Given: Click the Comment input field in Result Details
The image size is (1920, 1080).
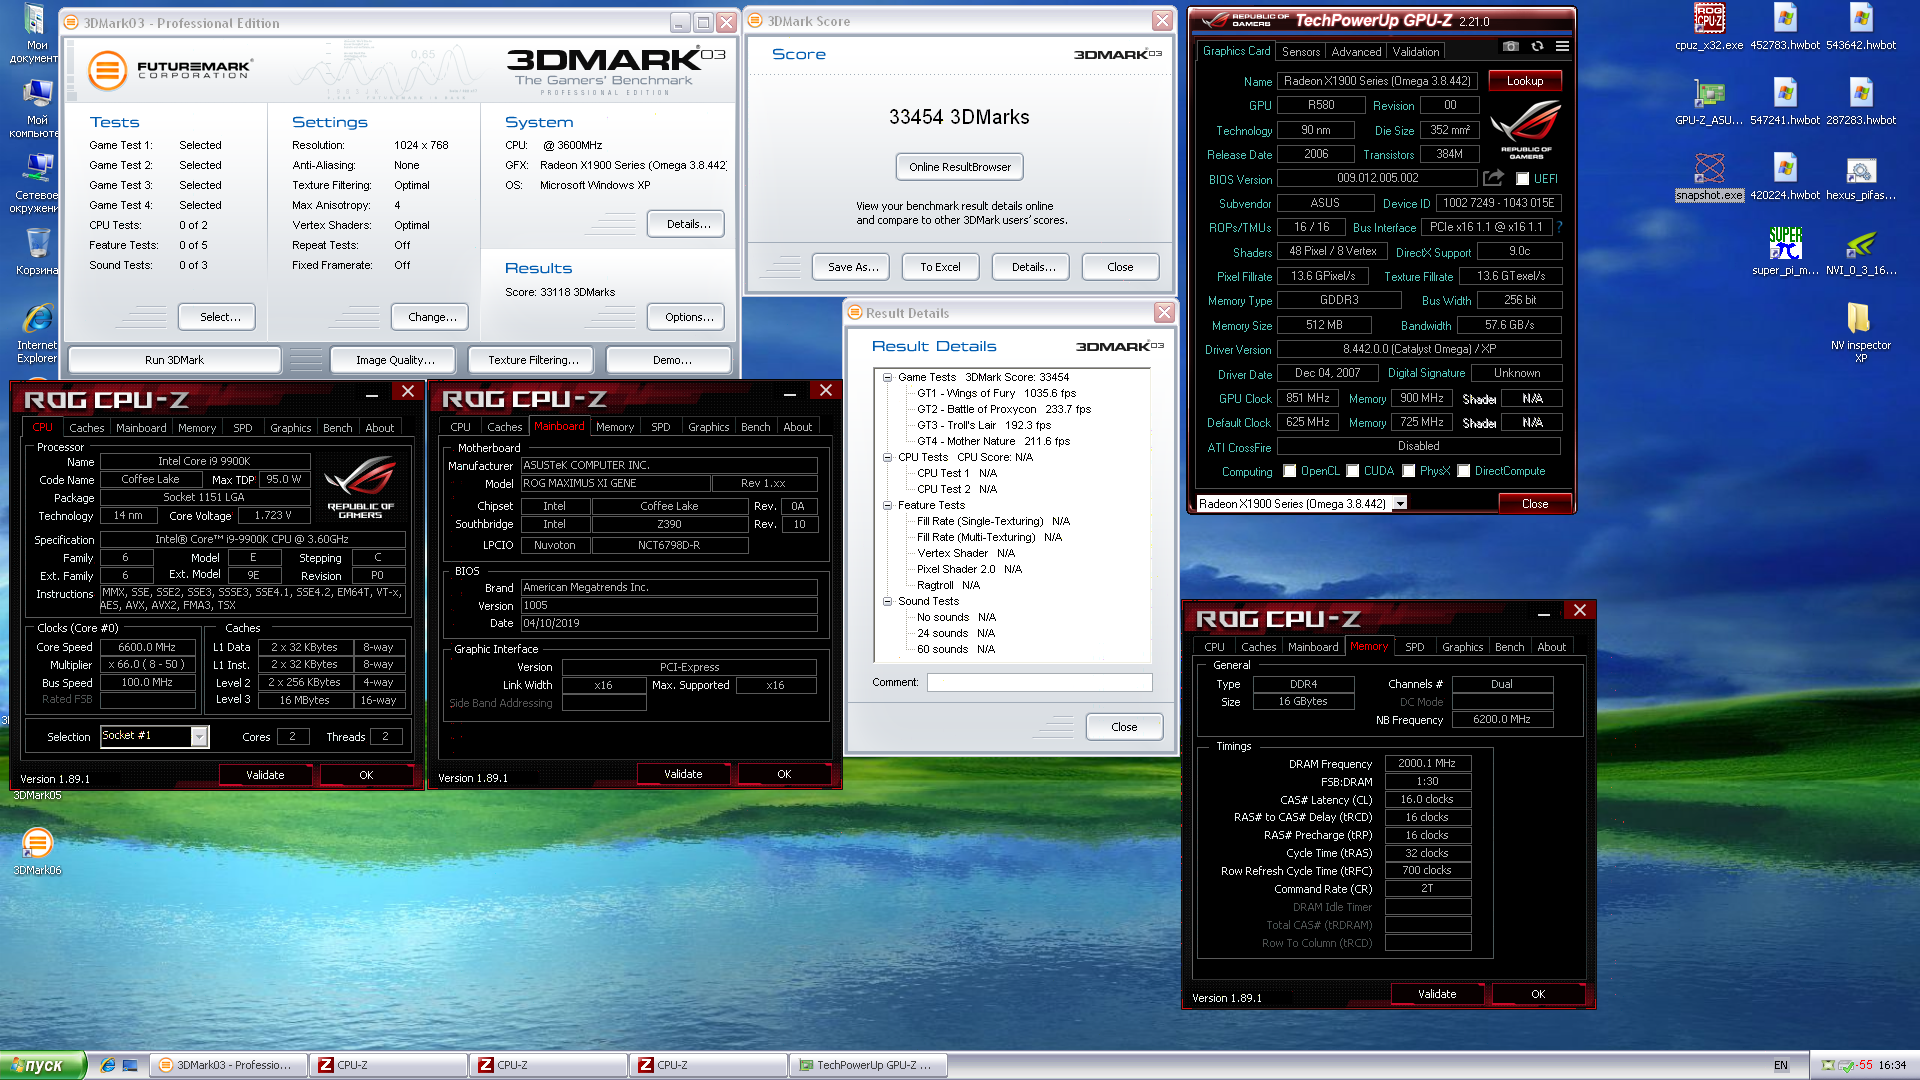Looking at the screenshot, I should pos(1039,682).
